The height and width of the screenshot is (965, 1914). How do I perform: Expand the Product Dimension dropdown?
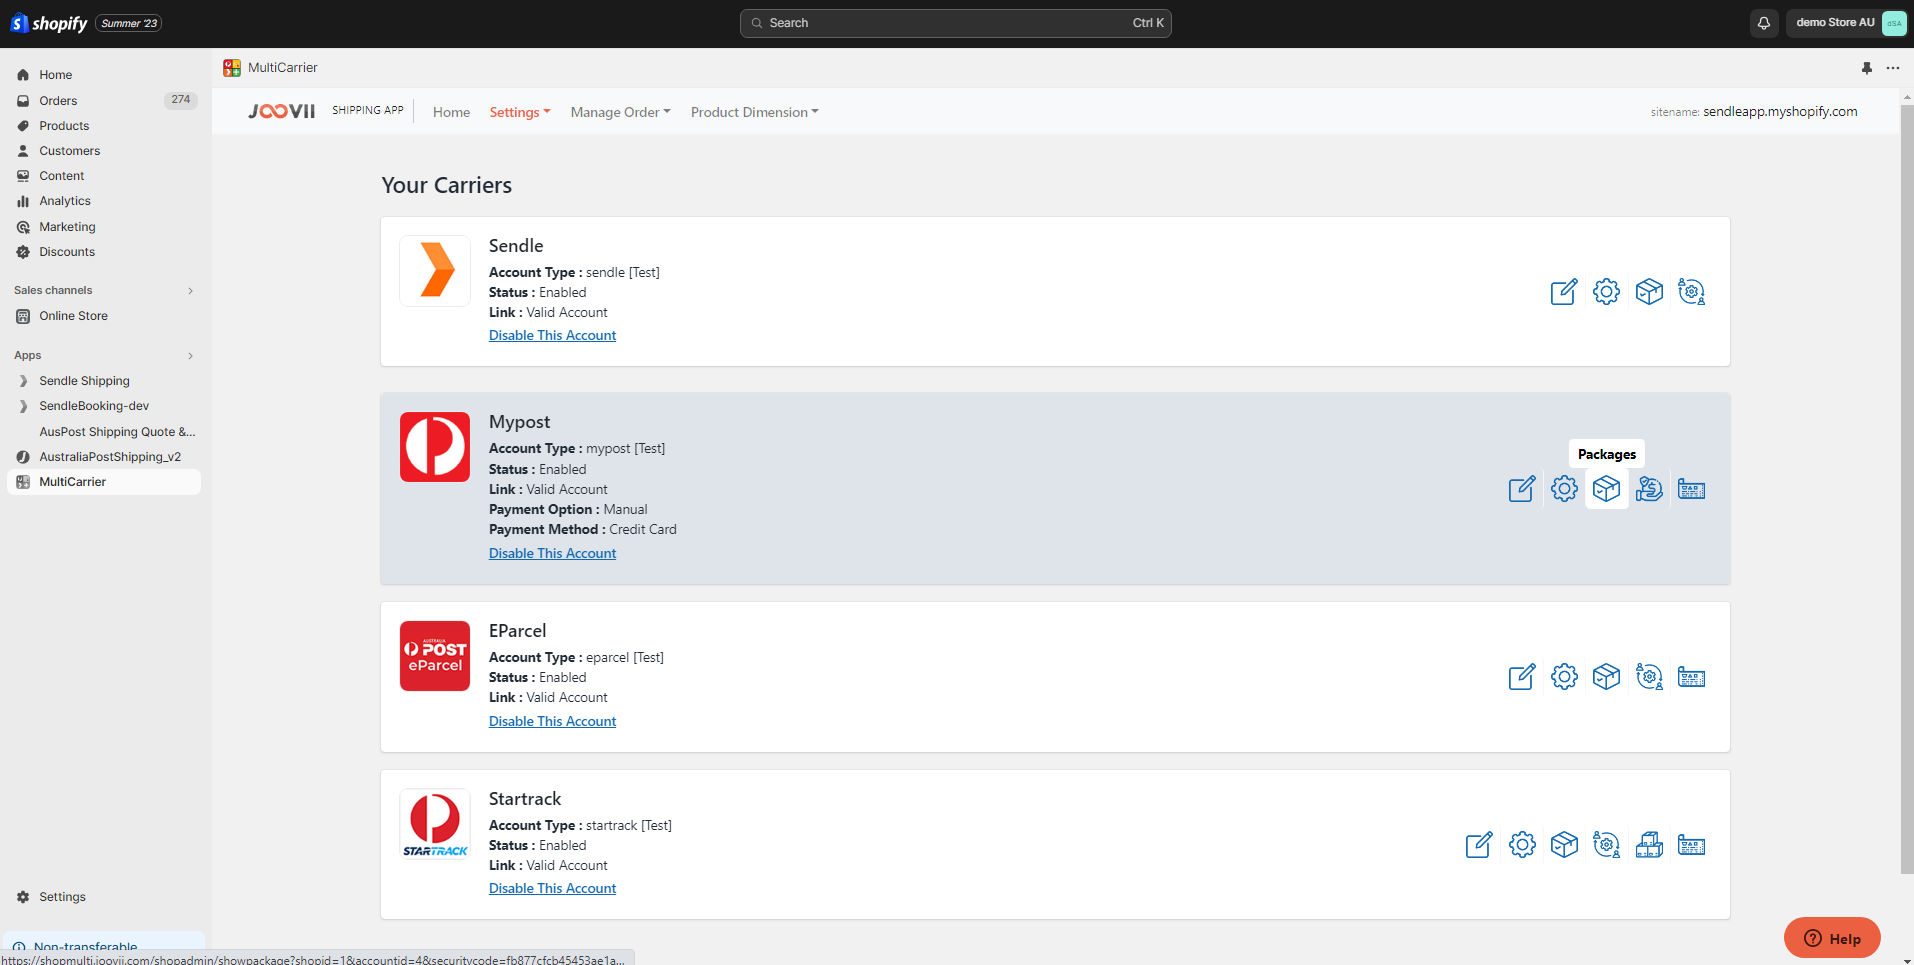click(x=754, y=112)
